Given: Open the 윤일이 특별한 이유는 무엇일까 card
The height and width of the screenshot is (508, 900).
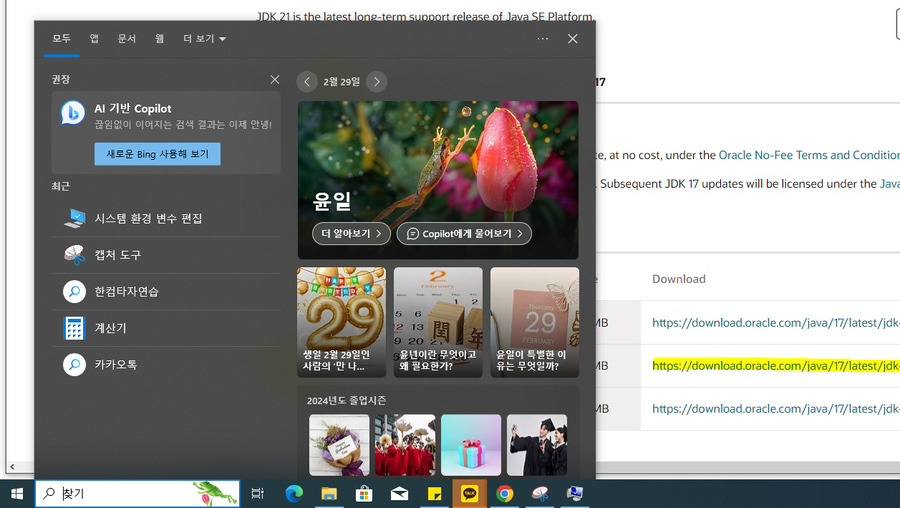Looking at the screenshot, I should pyautogui.click(x=534, y=322).
